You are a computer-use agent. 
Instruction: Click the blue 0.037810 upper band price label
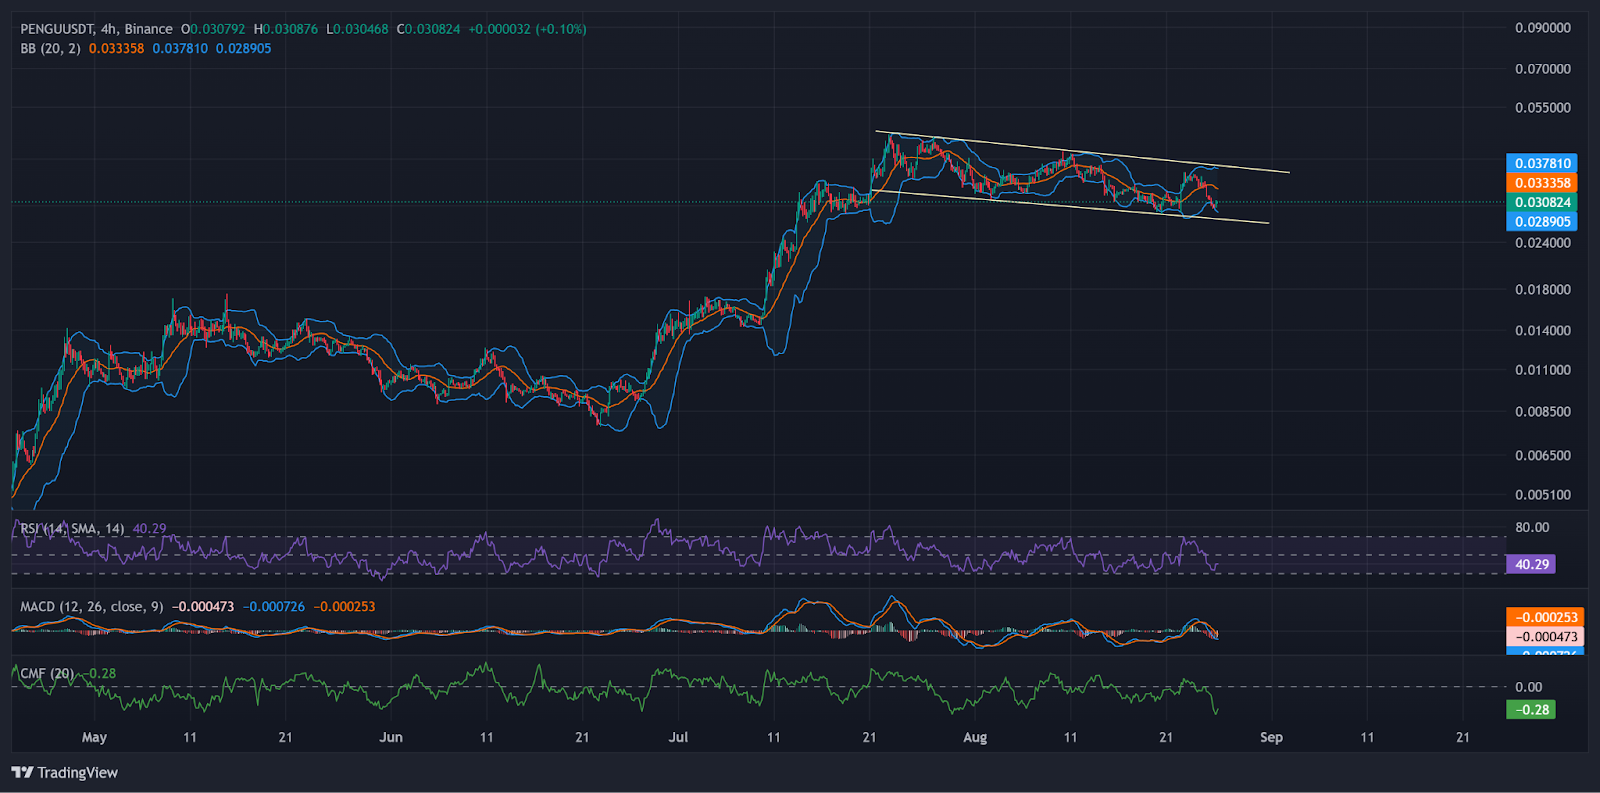pos(1541,163)
